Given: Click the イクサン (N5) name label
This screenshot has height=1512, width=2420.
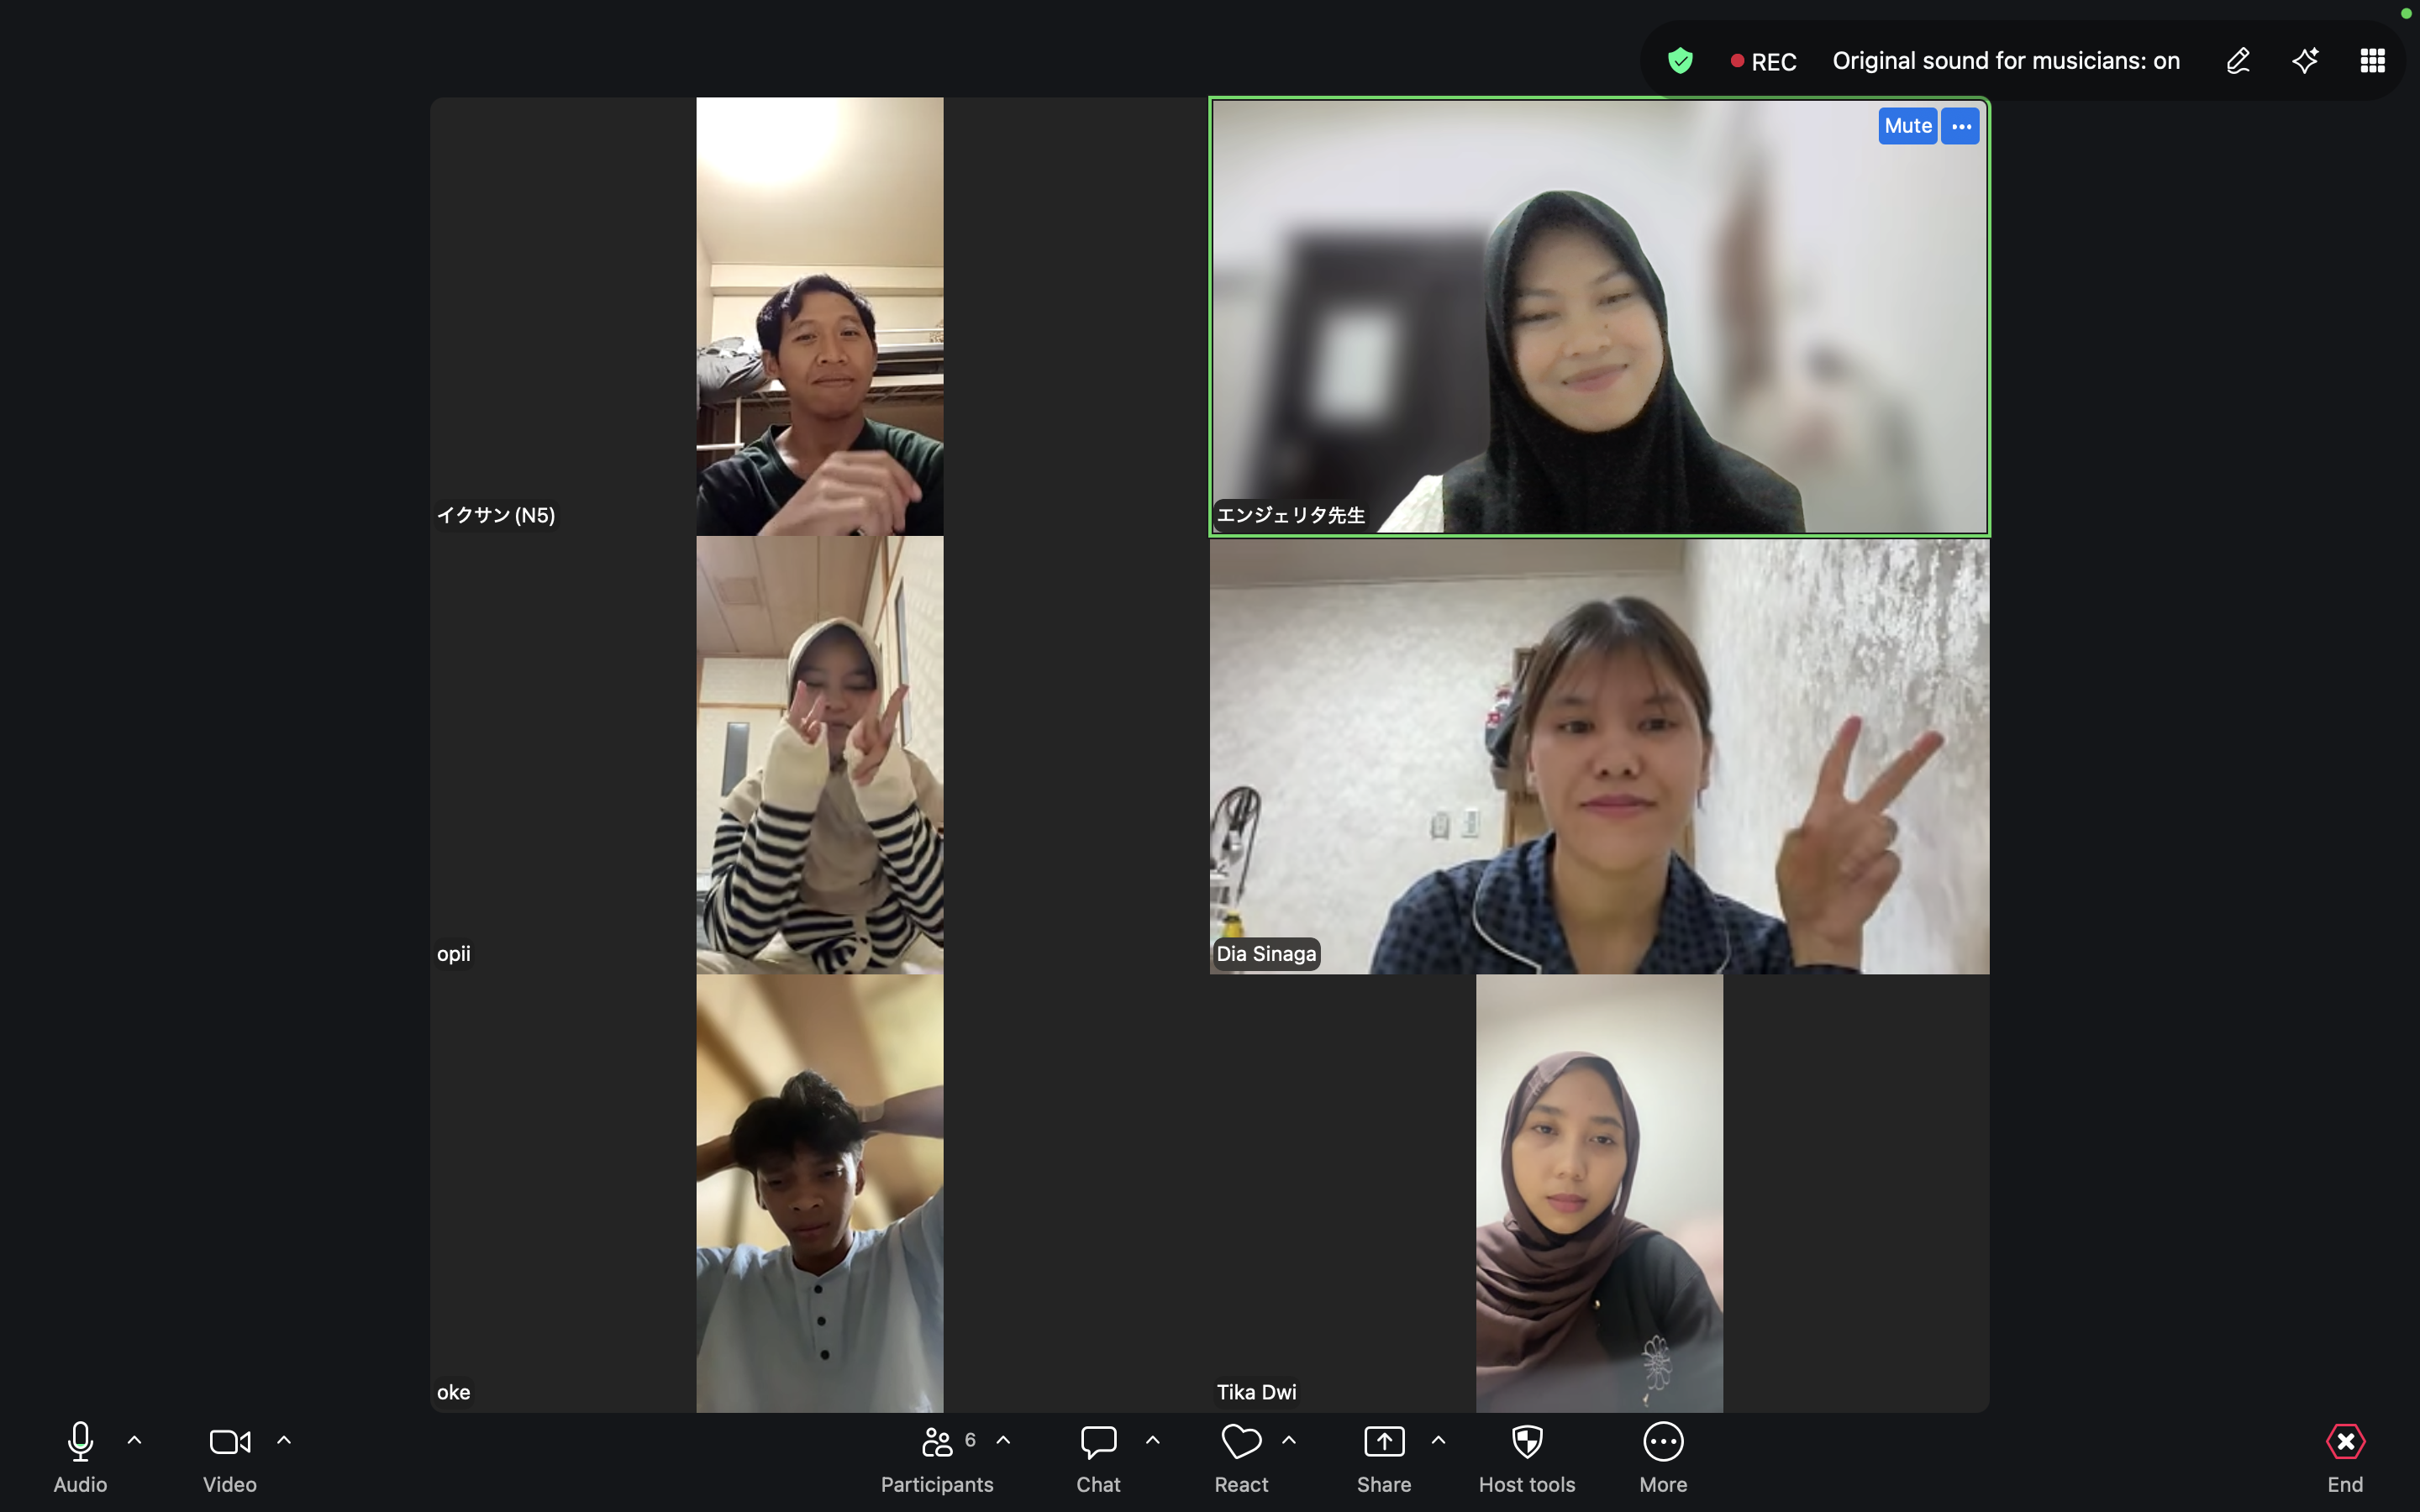Looking at the screenshot, I should click(496, 515).
